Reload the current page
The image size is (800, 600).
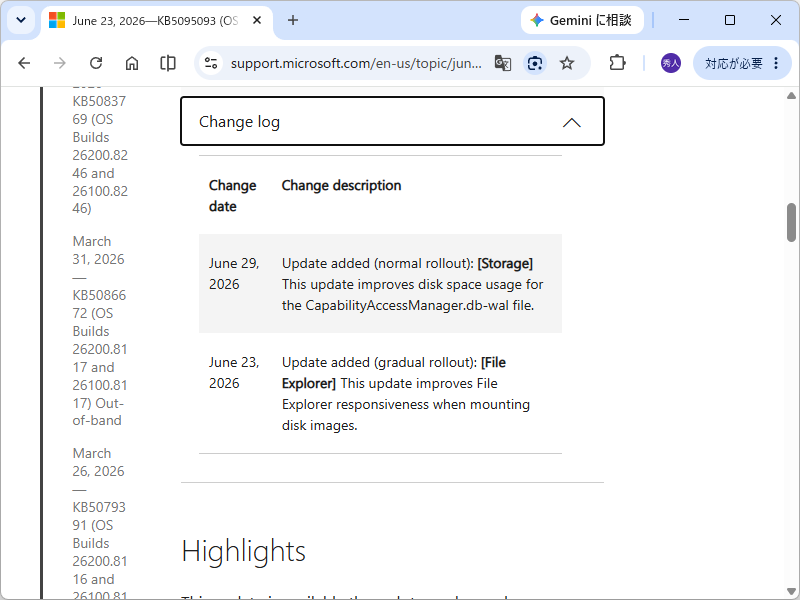pyautogui.click(x=96, y=63)
